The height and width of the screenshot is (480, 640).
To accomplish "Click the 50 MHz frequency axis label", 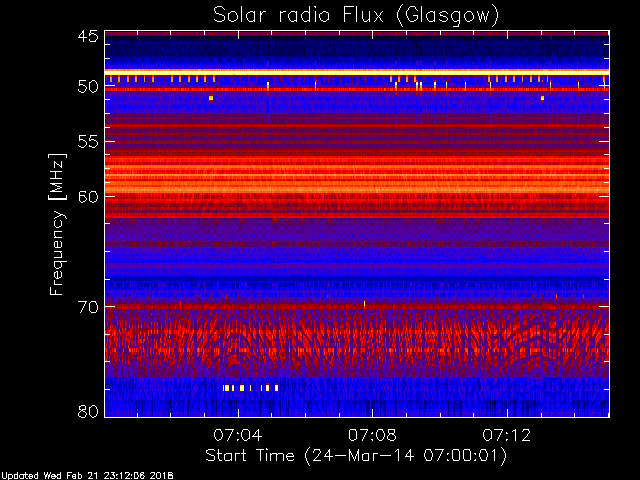I will (x=88, y=87).
